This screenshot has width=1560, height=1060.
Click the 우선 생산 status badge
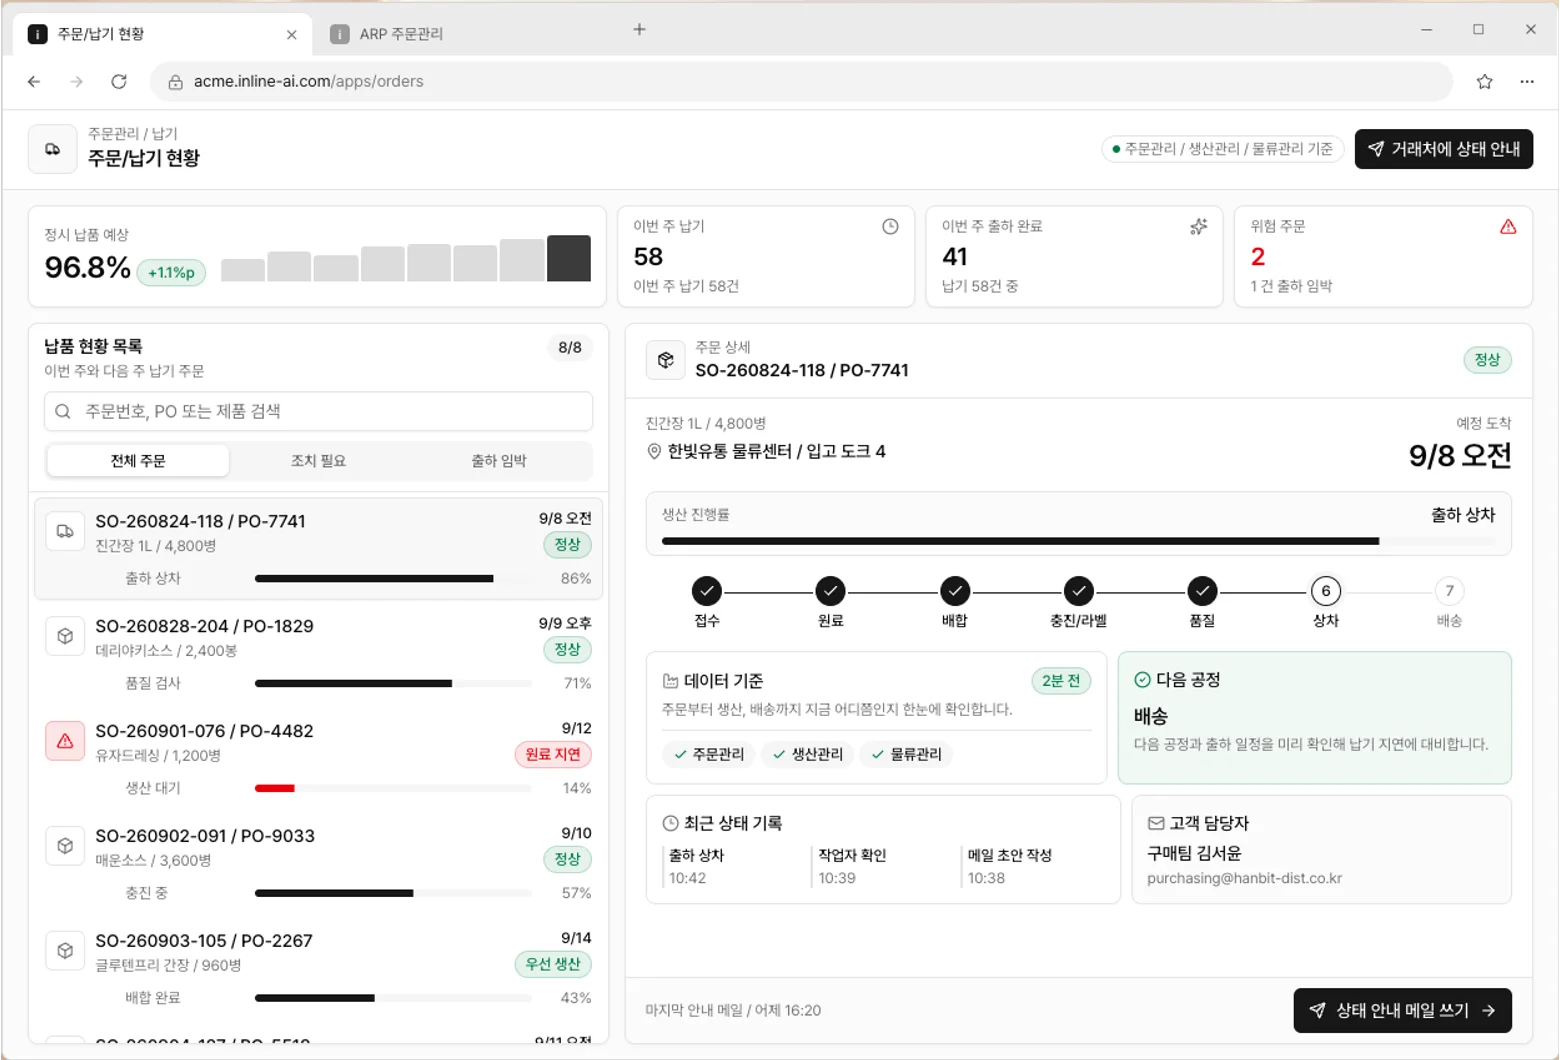553,964
